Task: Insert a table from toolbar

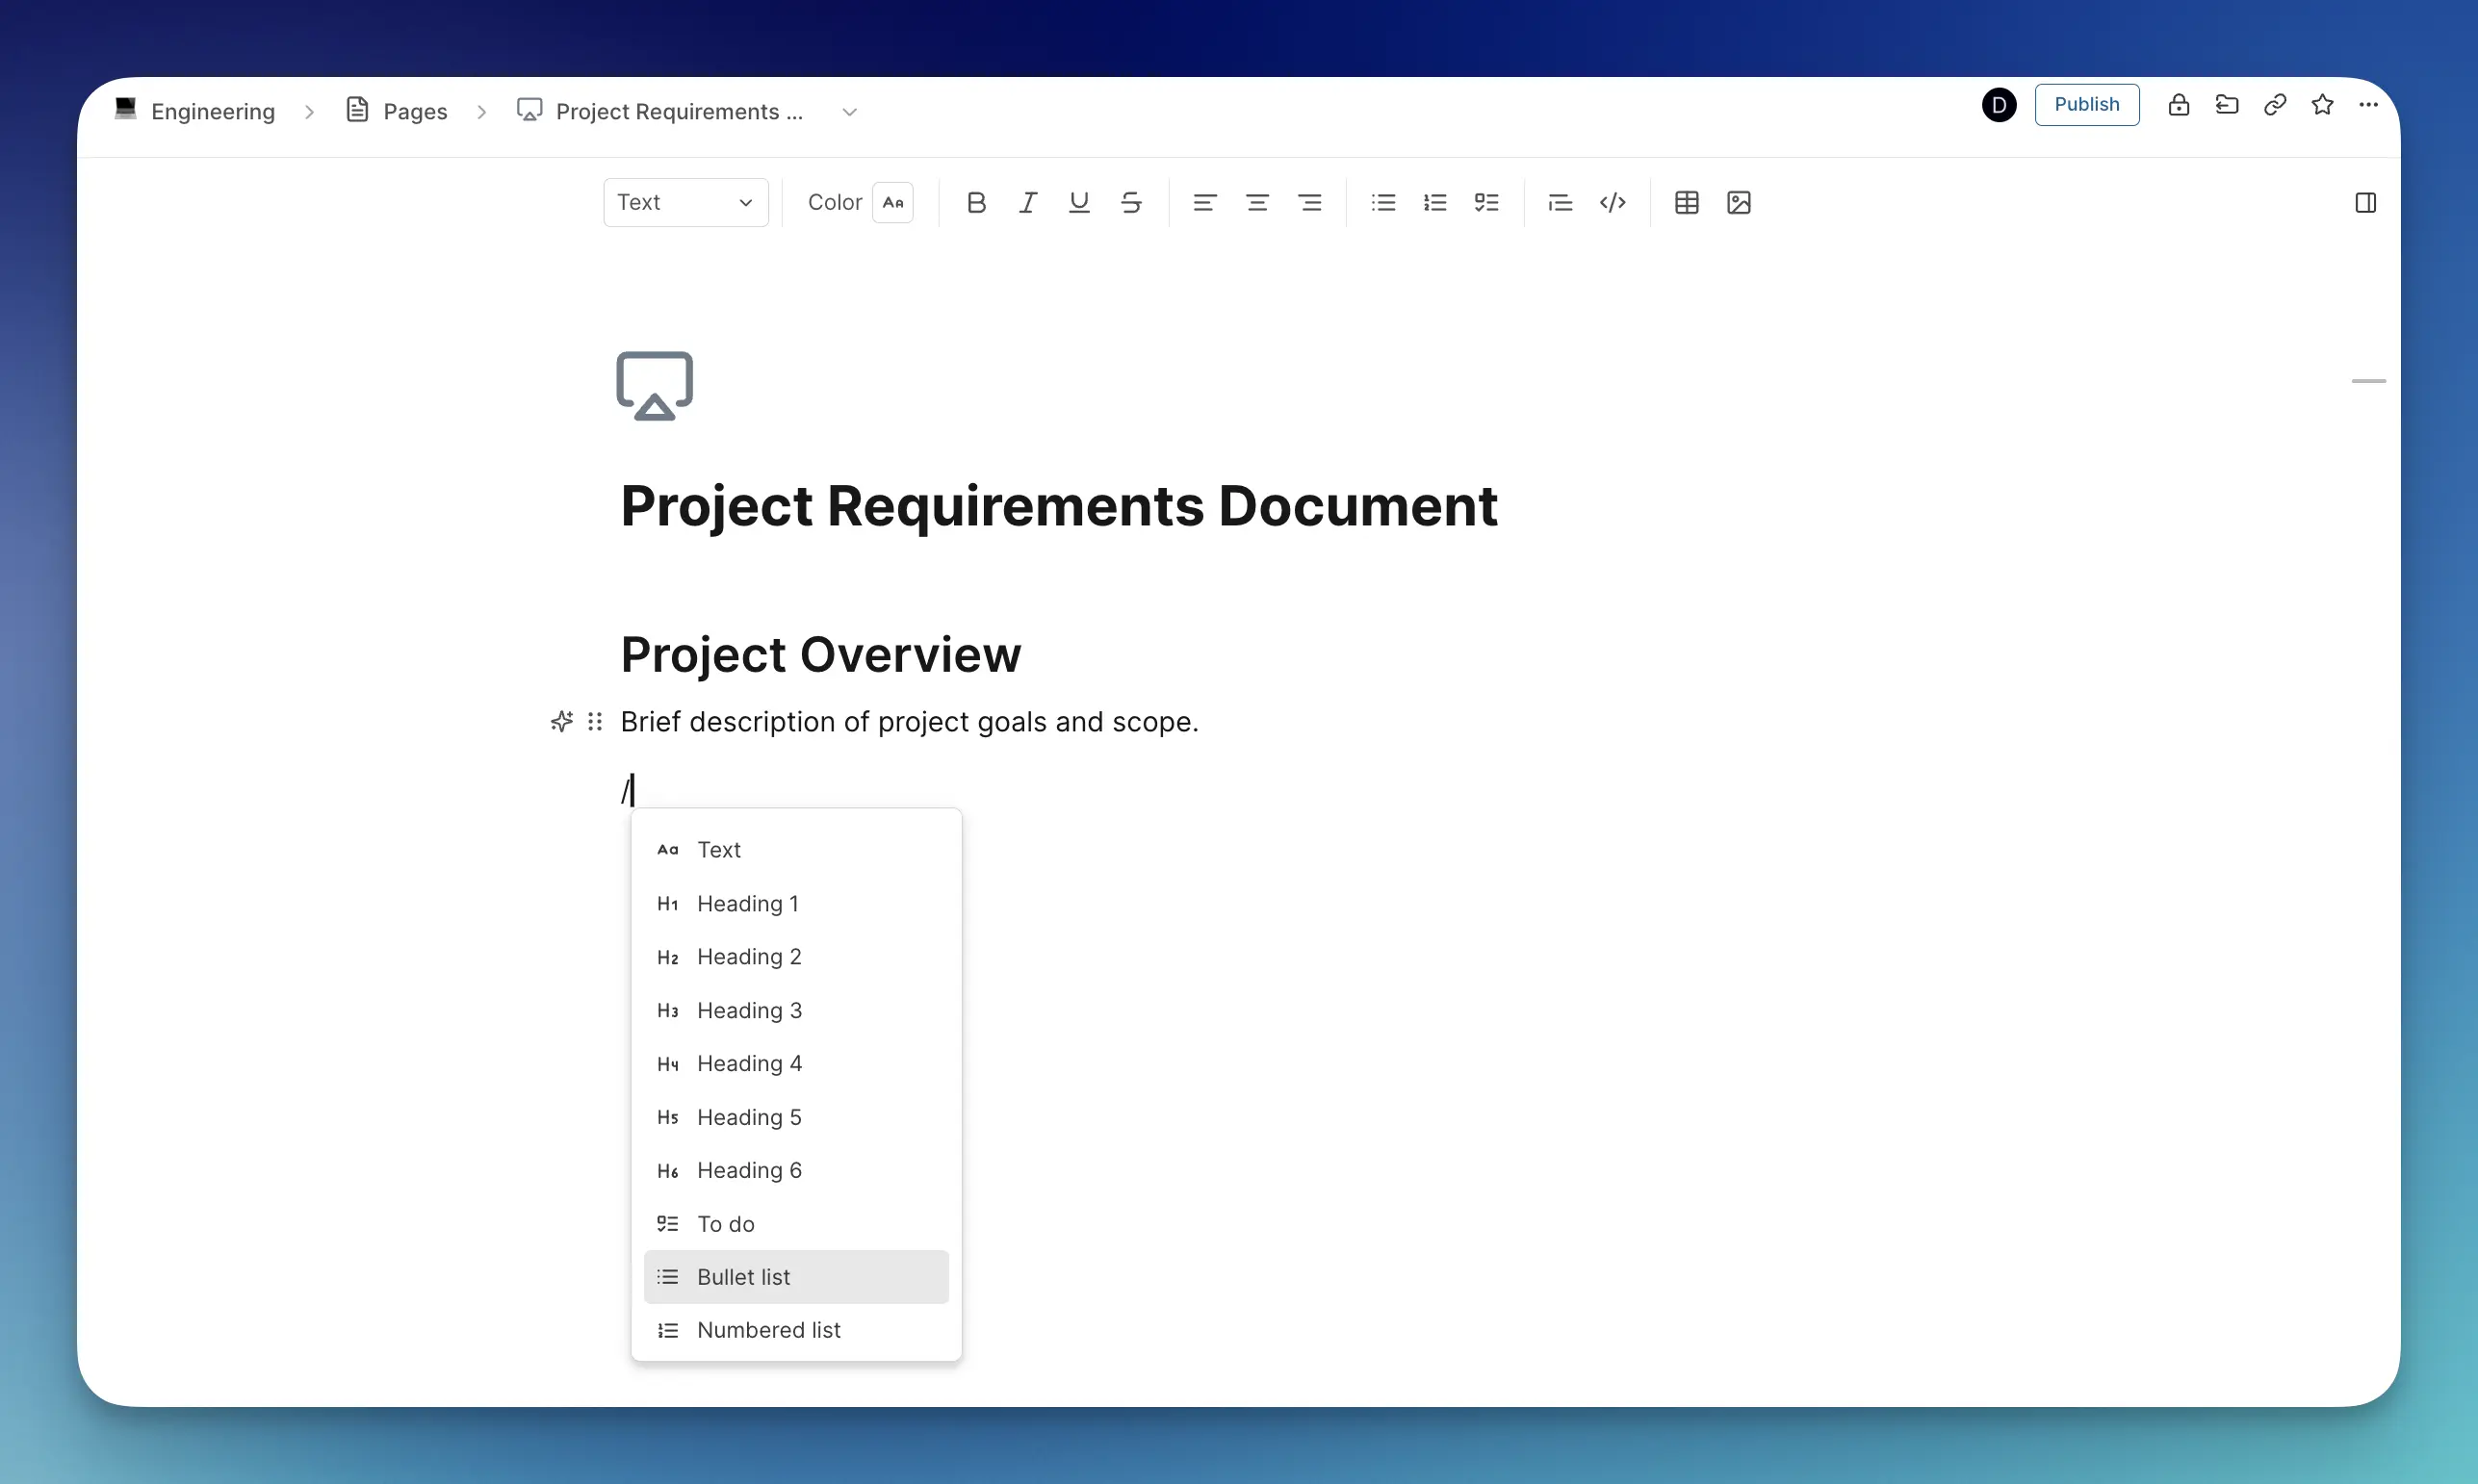Action: (x=1687, y=203)
